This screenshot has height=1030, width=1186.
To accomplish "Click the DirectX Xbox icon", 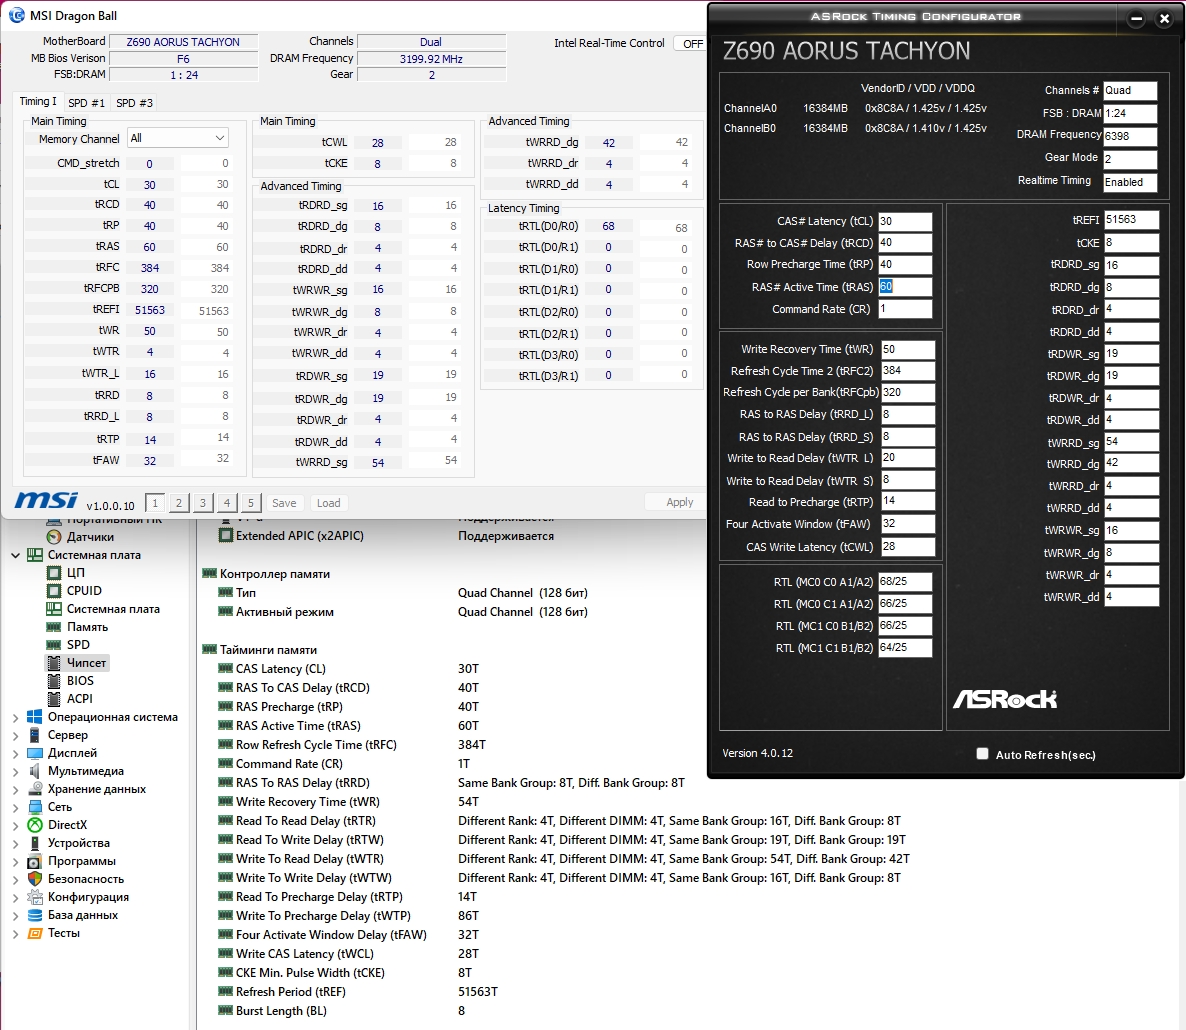I will tap(35, 825).
